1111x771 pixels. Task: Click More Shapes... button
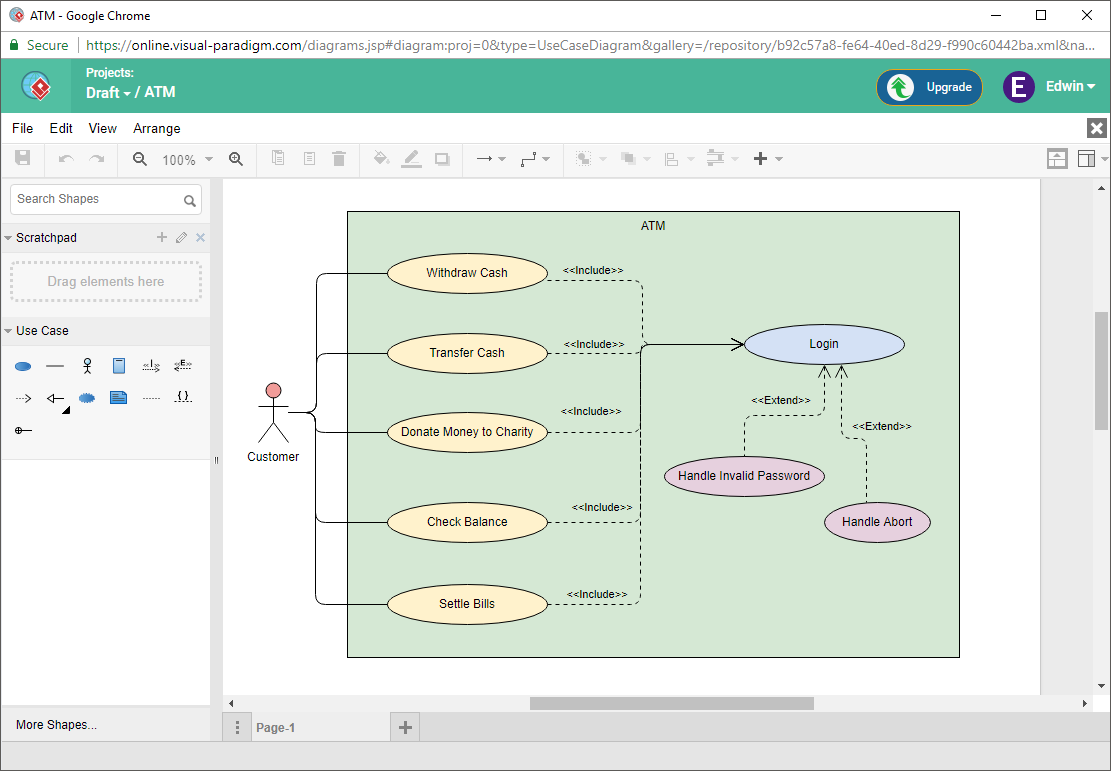click(x=57, y=725)
